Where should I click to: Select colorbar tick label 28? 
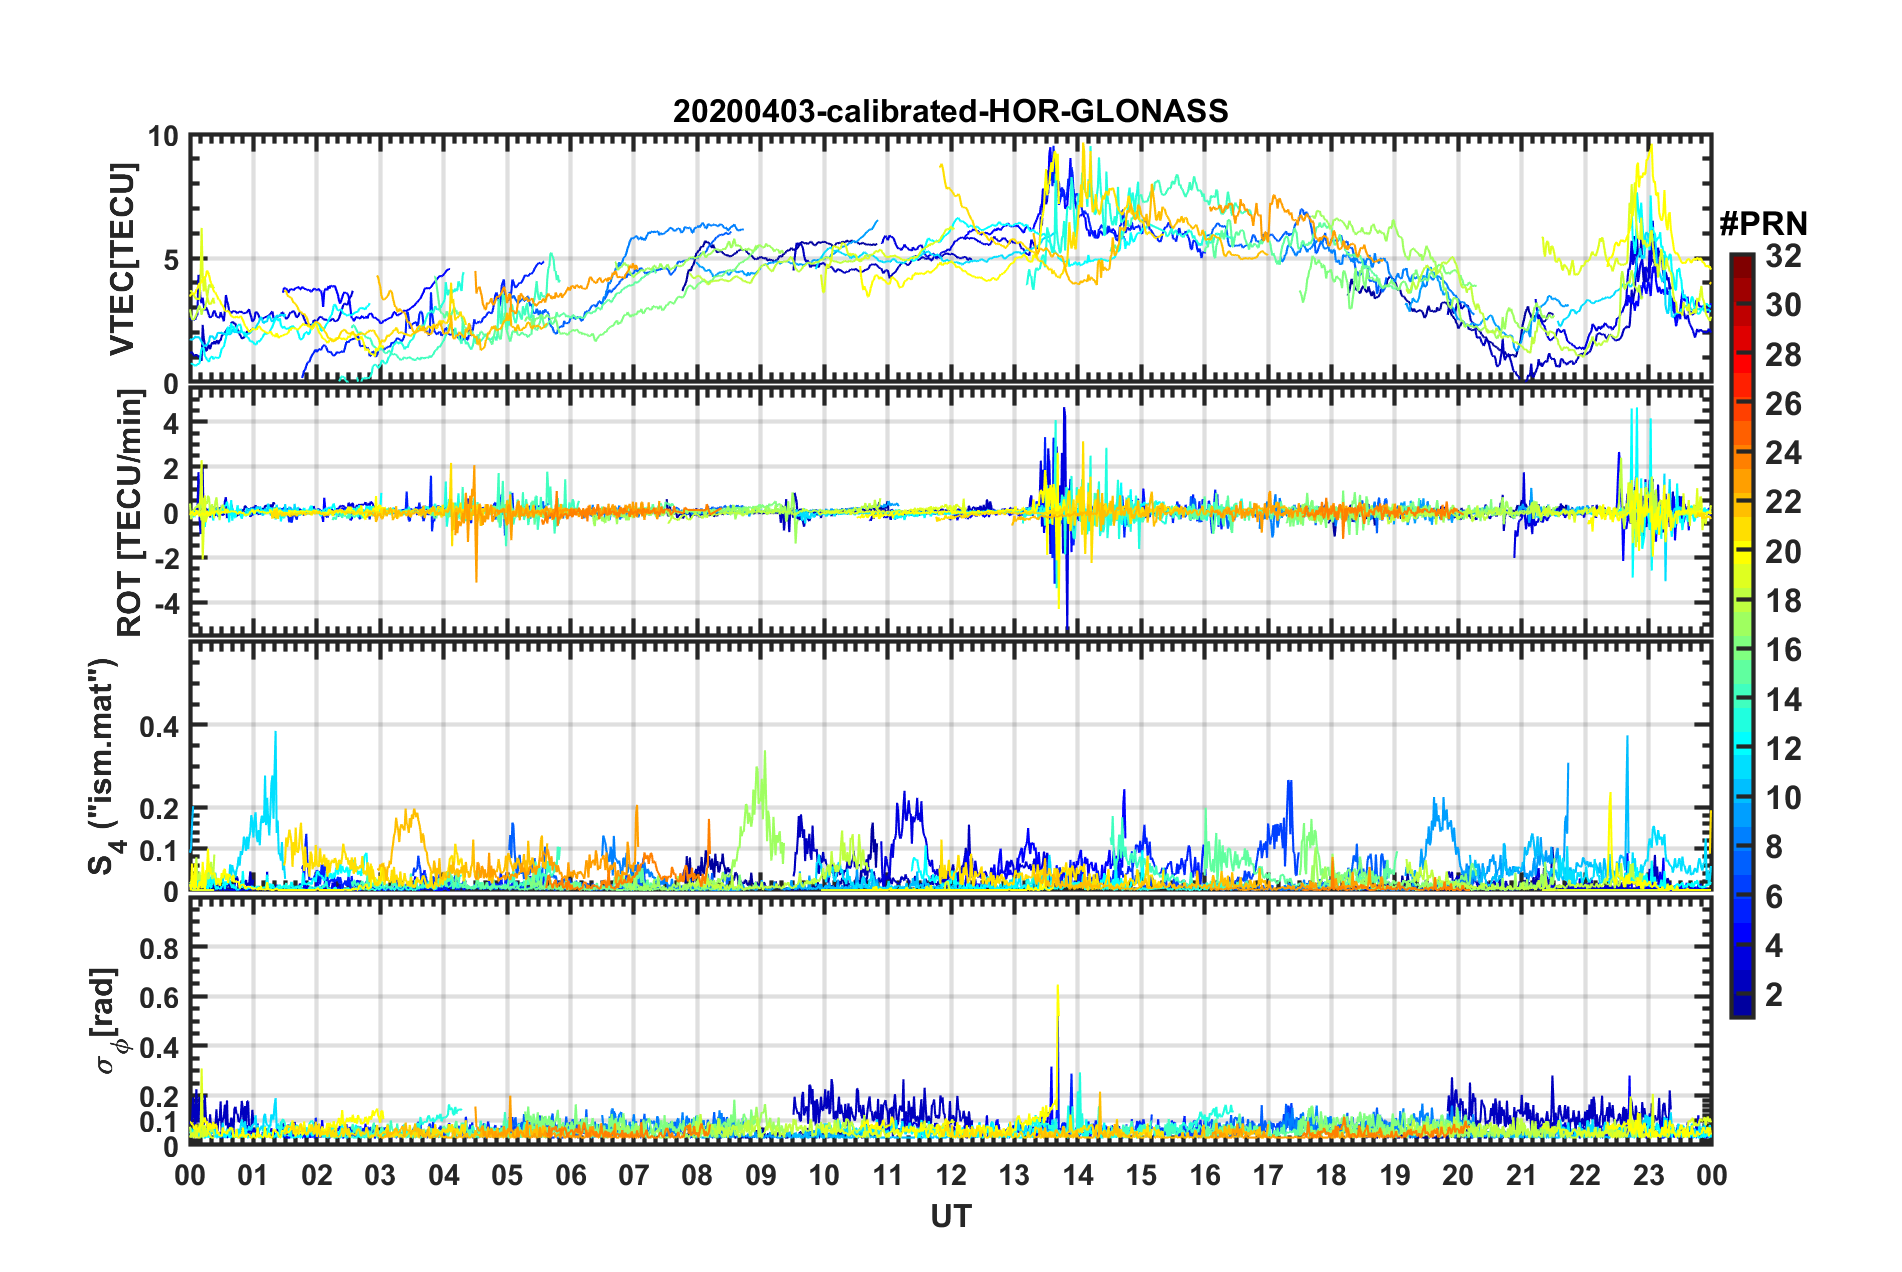1783,354
